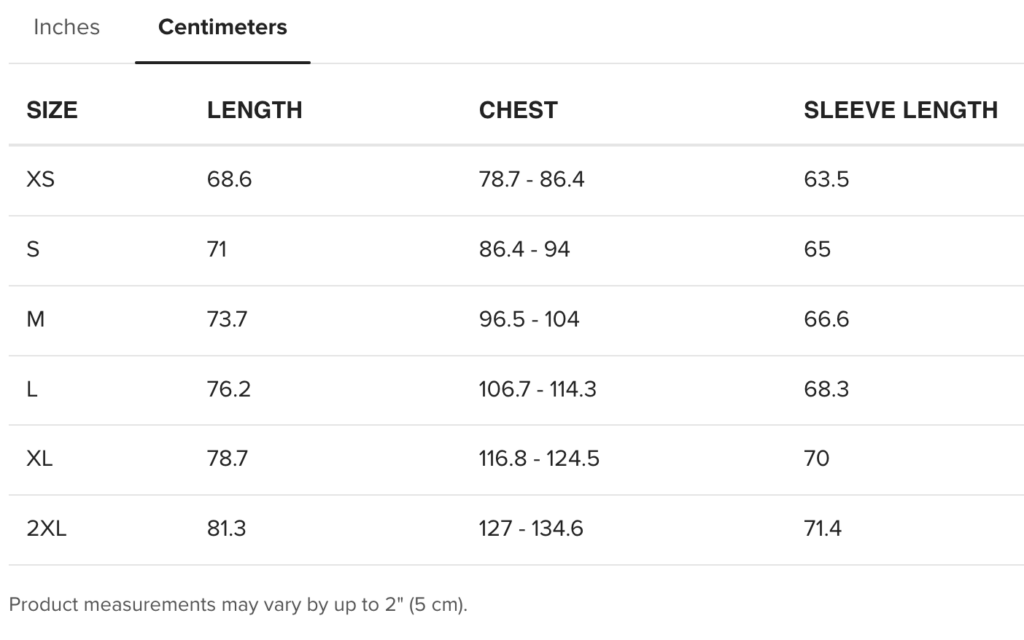Click the SLEEVE LENGTH column header
Image resolution: width=1024 pixels, height=640 pixels.
click(x=900, y=111)
